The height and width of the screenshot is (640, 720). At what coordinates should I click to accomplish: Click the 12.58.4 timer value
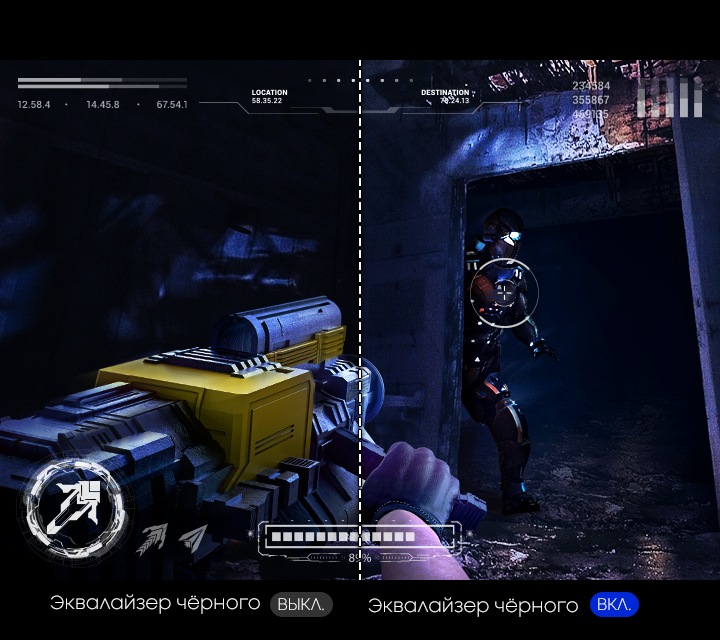(x=34, y=104)
